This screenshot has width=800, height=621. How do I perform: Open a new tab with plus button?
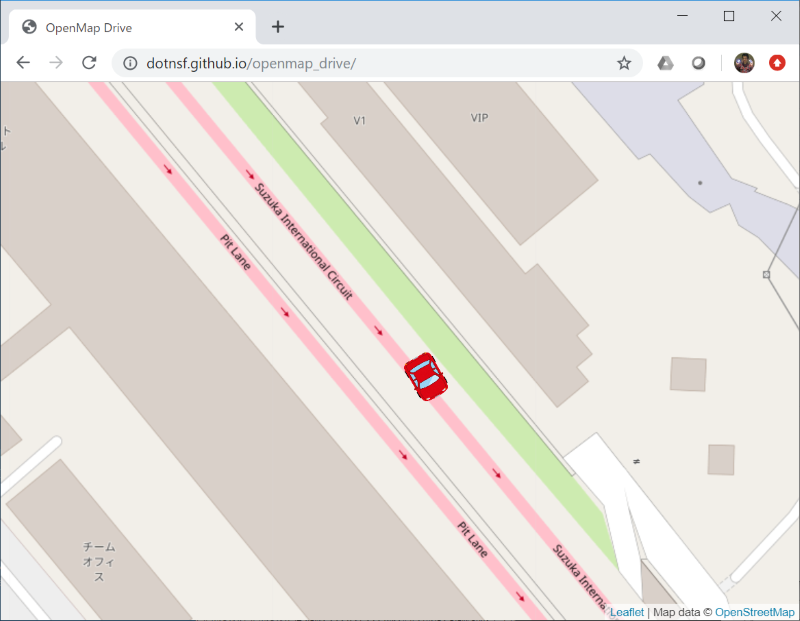pyautogui.click(x=278, y=27)
